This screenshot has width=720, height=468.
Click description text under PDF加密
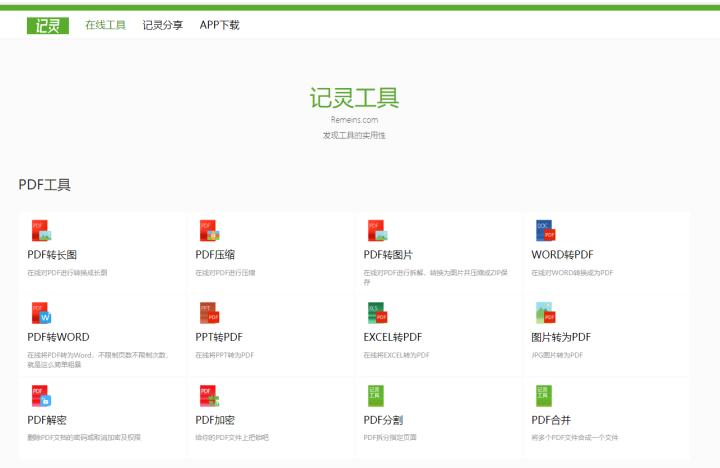coord(232,437)
